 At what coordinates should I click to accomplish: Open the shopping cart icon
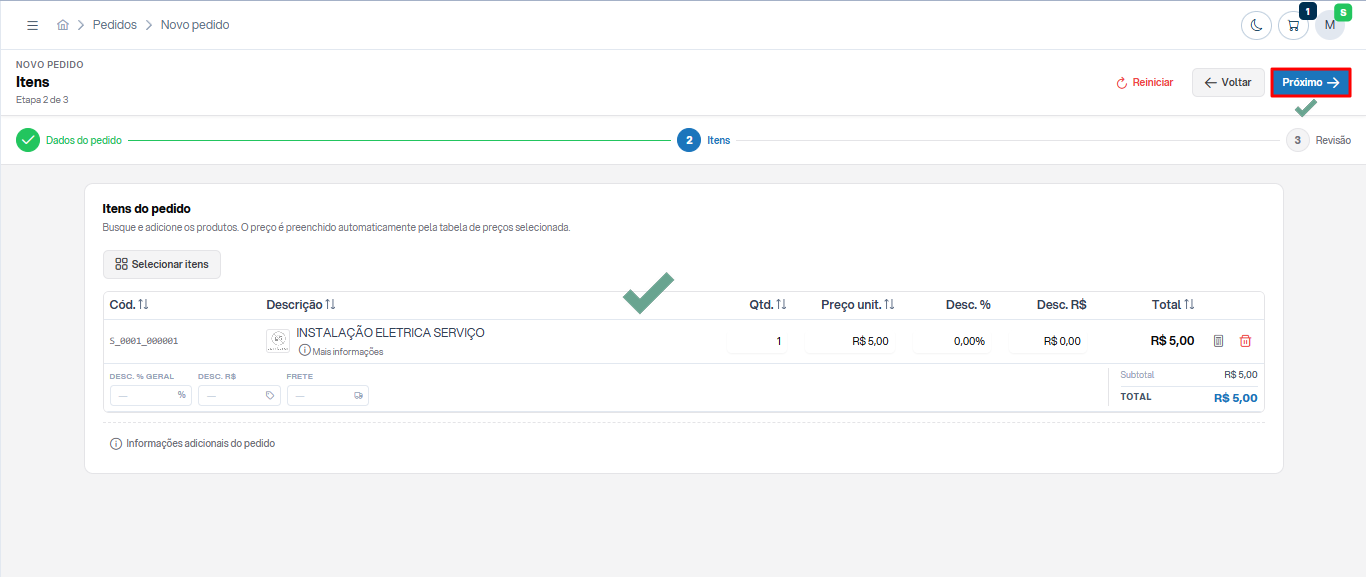pyautogui.click(x=1293, y=25)
